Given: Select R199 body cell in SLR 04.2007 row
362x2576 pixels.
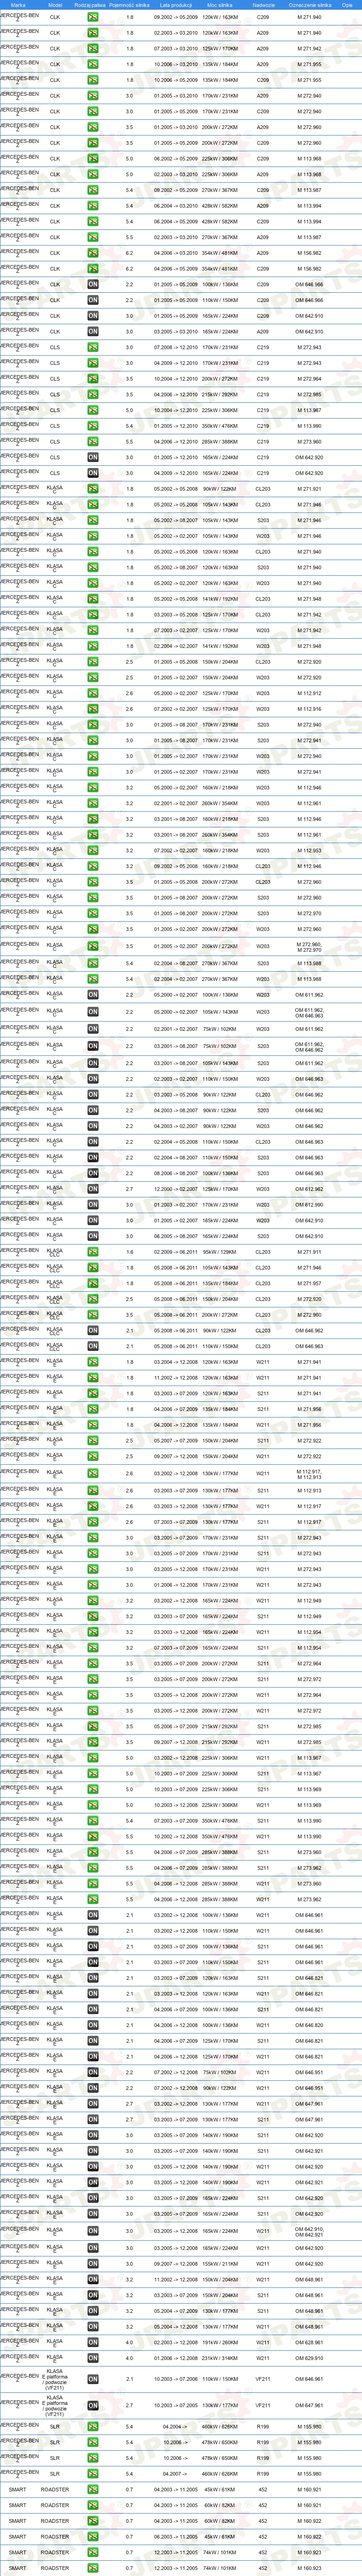Looking at the screenshot, I should [263, 2473].
